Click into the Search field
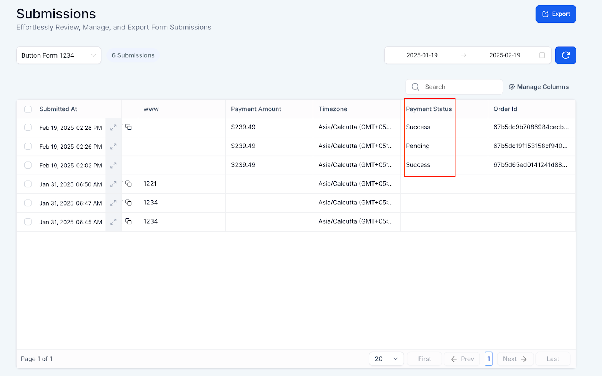The height and width of the screenshot is (376, 602). [x=454, y=87]
